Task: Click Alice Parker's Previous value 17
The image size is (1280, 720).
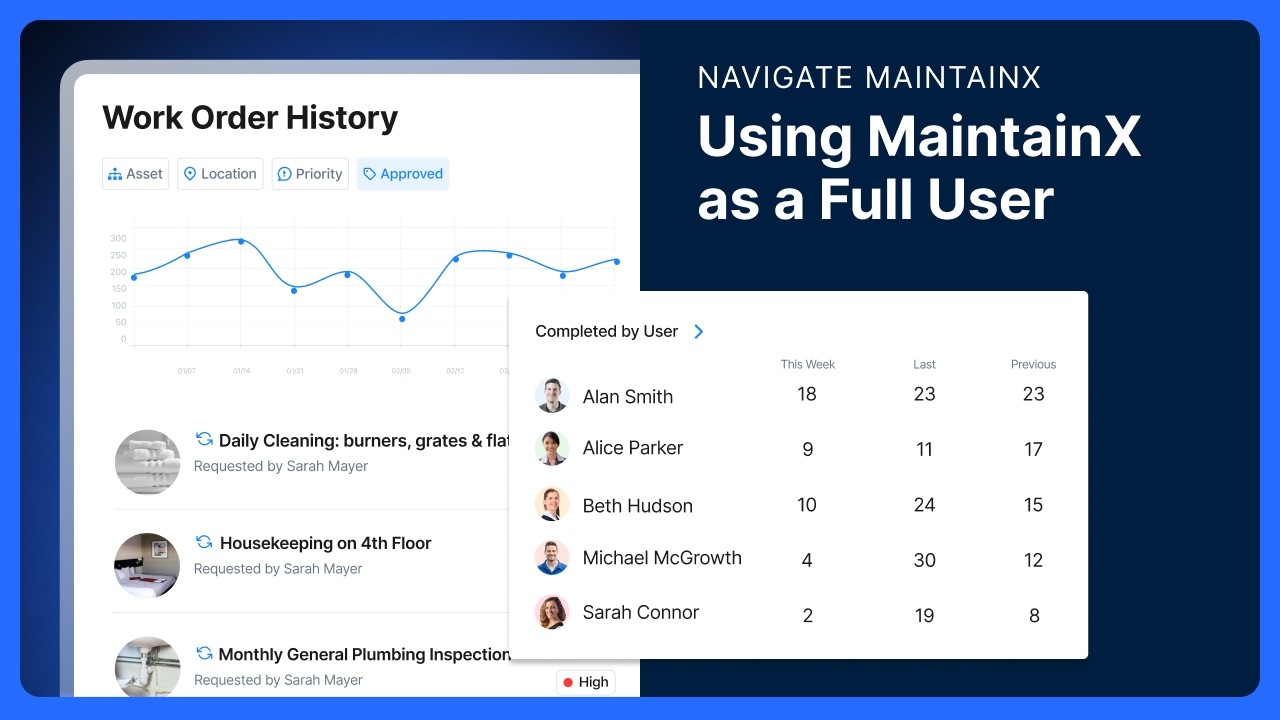Action: (1033, 450)
